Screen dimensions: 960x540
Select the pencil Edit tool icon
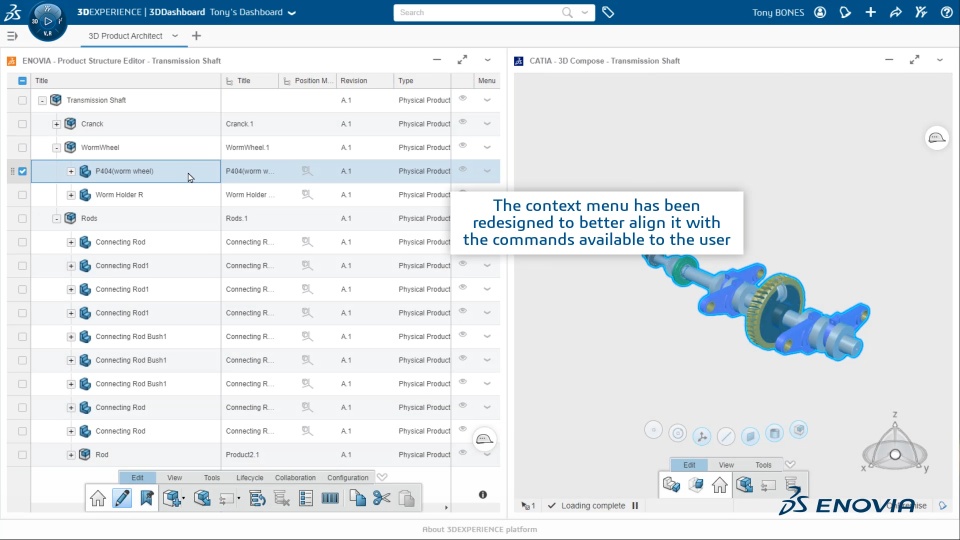(x=122, y=498)
